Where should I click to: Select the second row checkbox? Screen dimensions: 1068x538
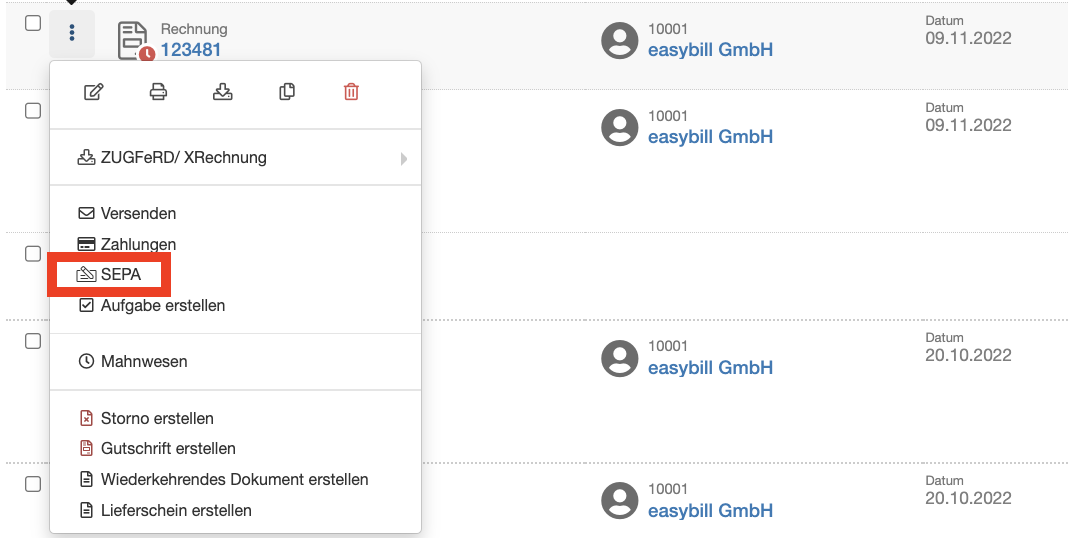(x=33, y=110)
